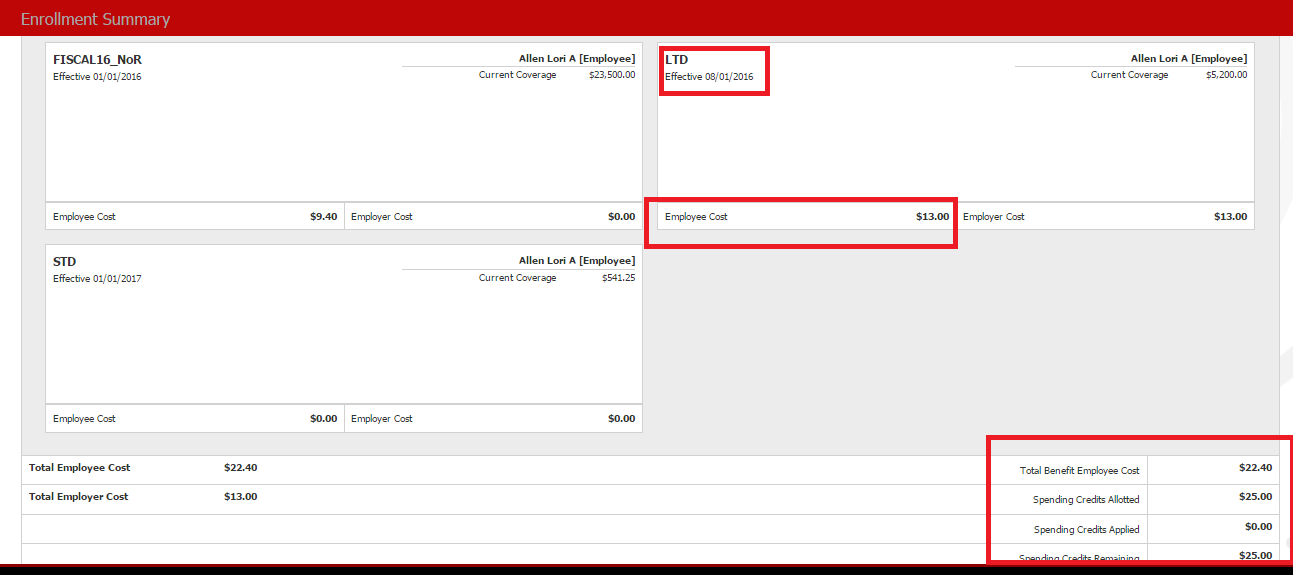This screenshot has width=1293, height=575.
Task: Select the $541.25 STD coverage amount
Action: point(618,278)
